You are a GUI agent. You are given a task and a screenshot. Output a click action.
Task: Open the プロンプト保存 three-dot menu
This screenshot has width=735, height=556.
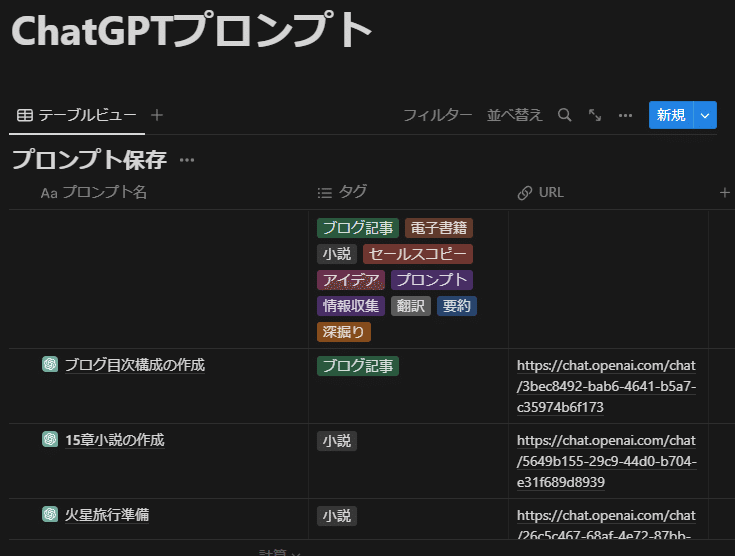coord(187,160)
